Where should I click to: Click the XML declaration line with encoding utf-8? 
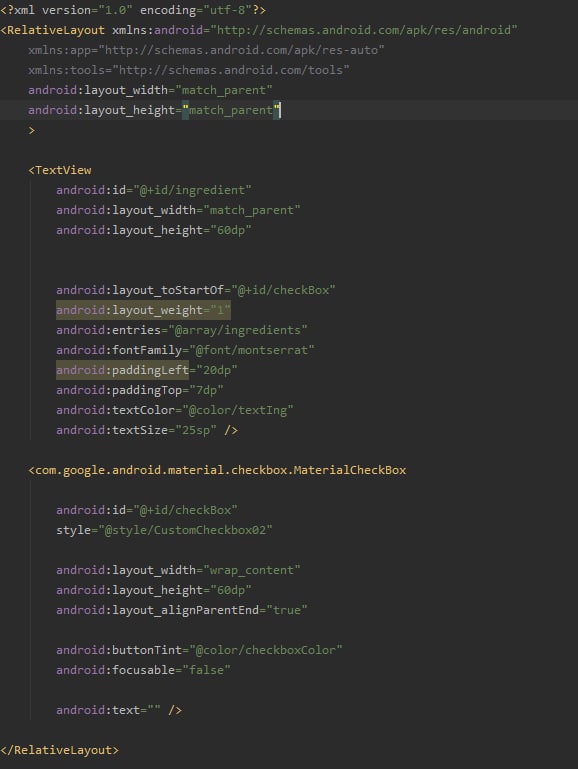pos(133,10)
